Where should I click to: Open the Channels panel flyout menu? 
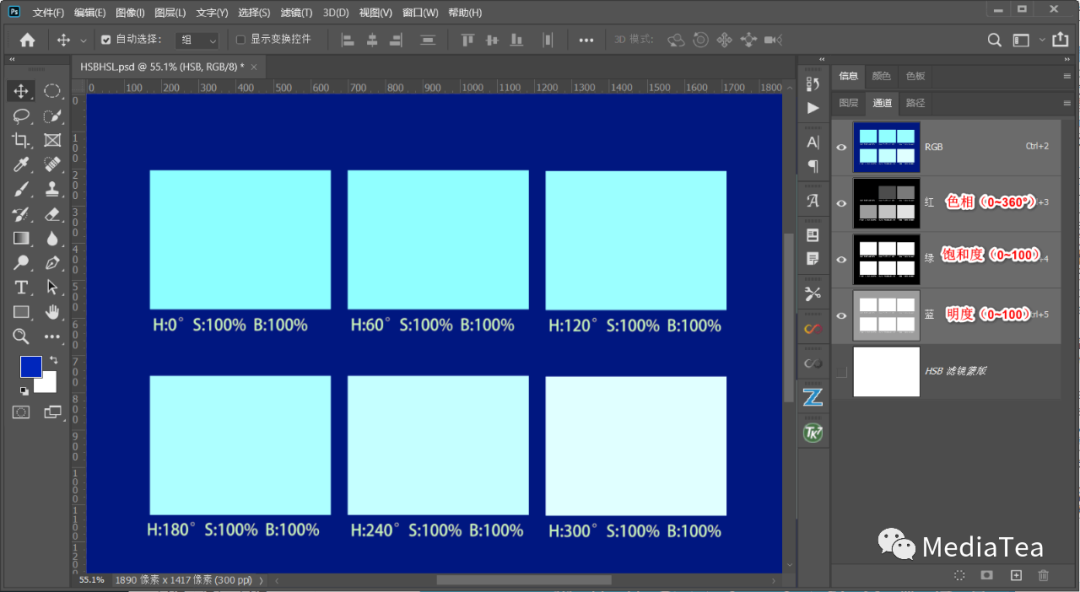[1067, 103]
